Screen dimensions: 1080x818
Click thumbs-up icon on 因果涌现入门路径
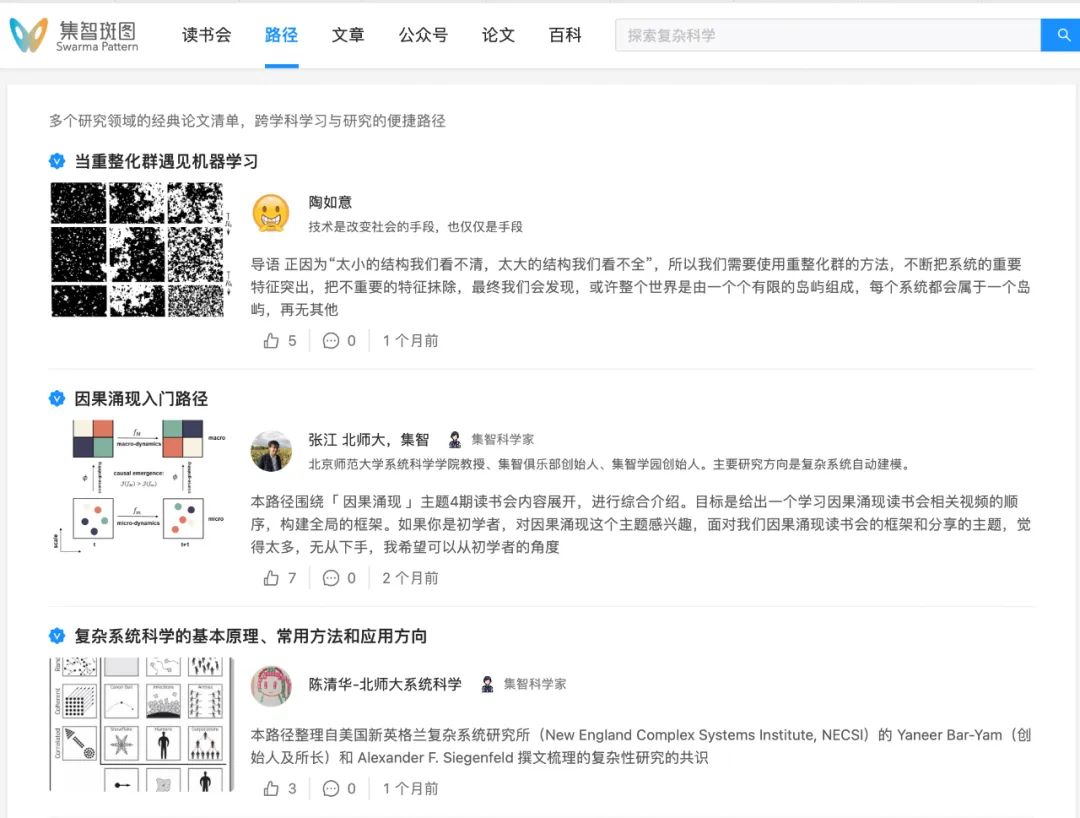click(x=271, y=578)
